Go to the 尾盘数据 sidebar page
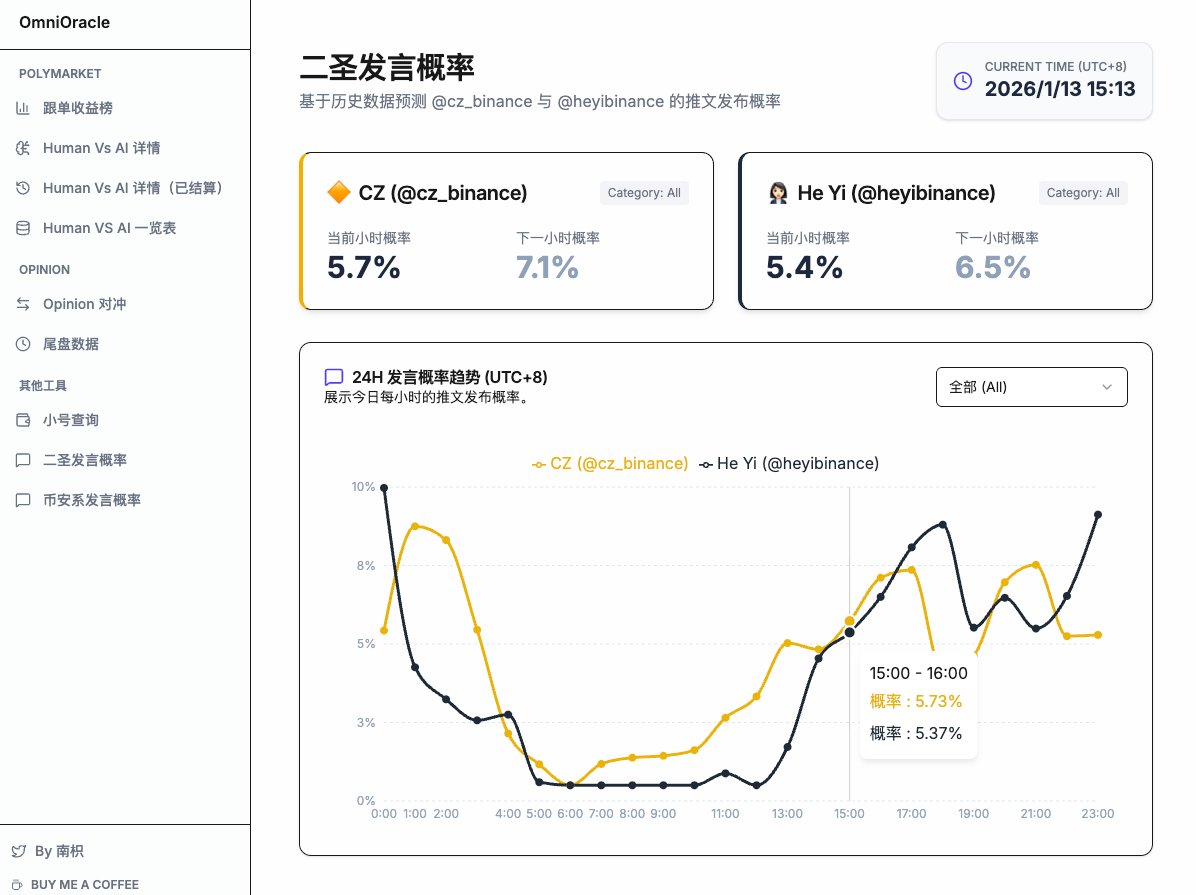Image resolution: width=1196 pixels, height=895 pixels. (x=71, y=344)
